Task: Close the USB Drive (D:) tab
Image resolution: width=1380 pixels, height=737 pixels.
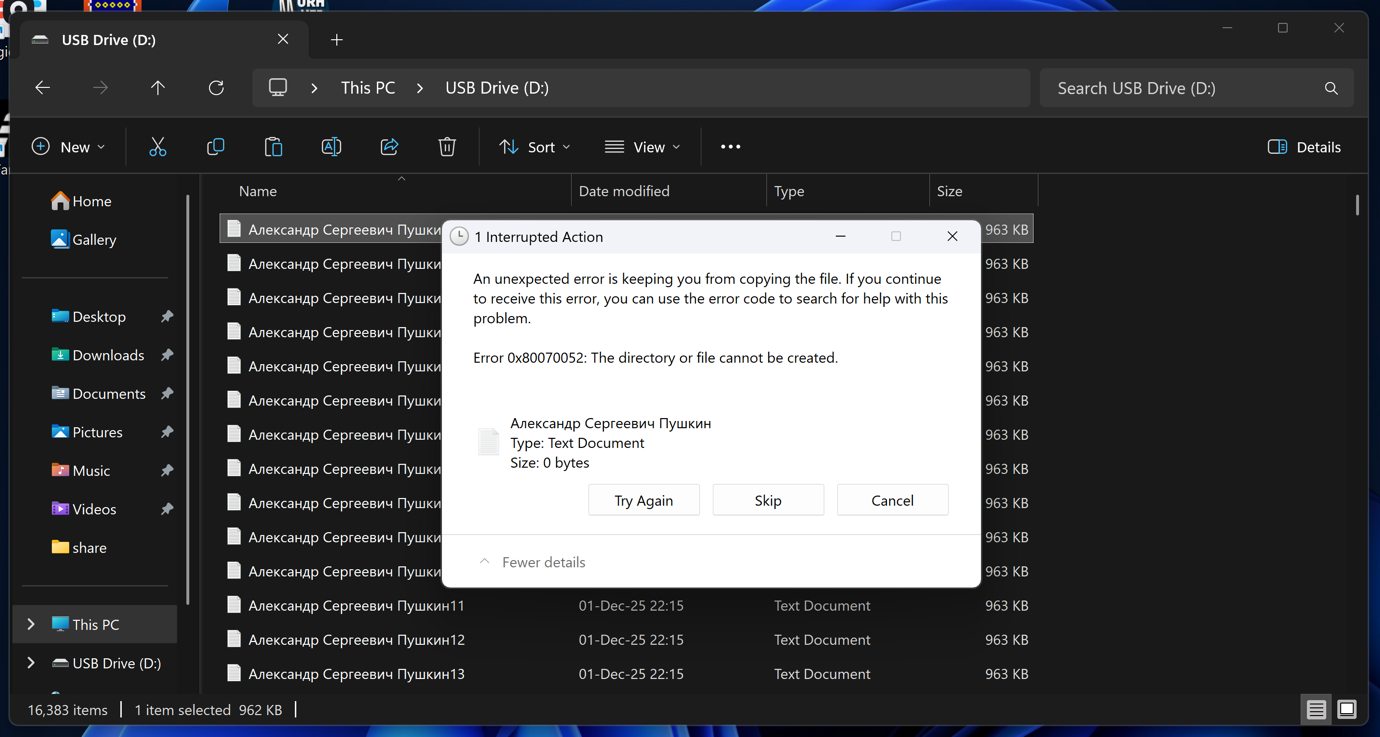Action: [283, 39]
